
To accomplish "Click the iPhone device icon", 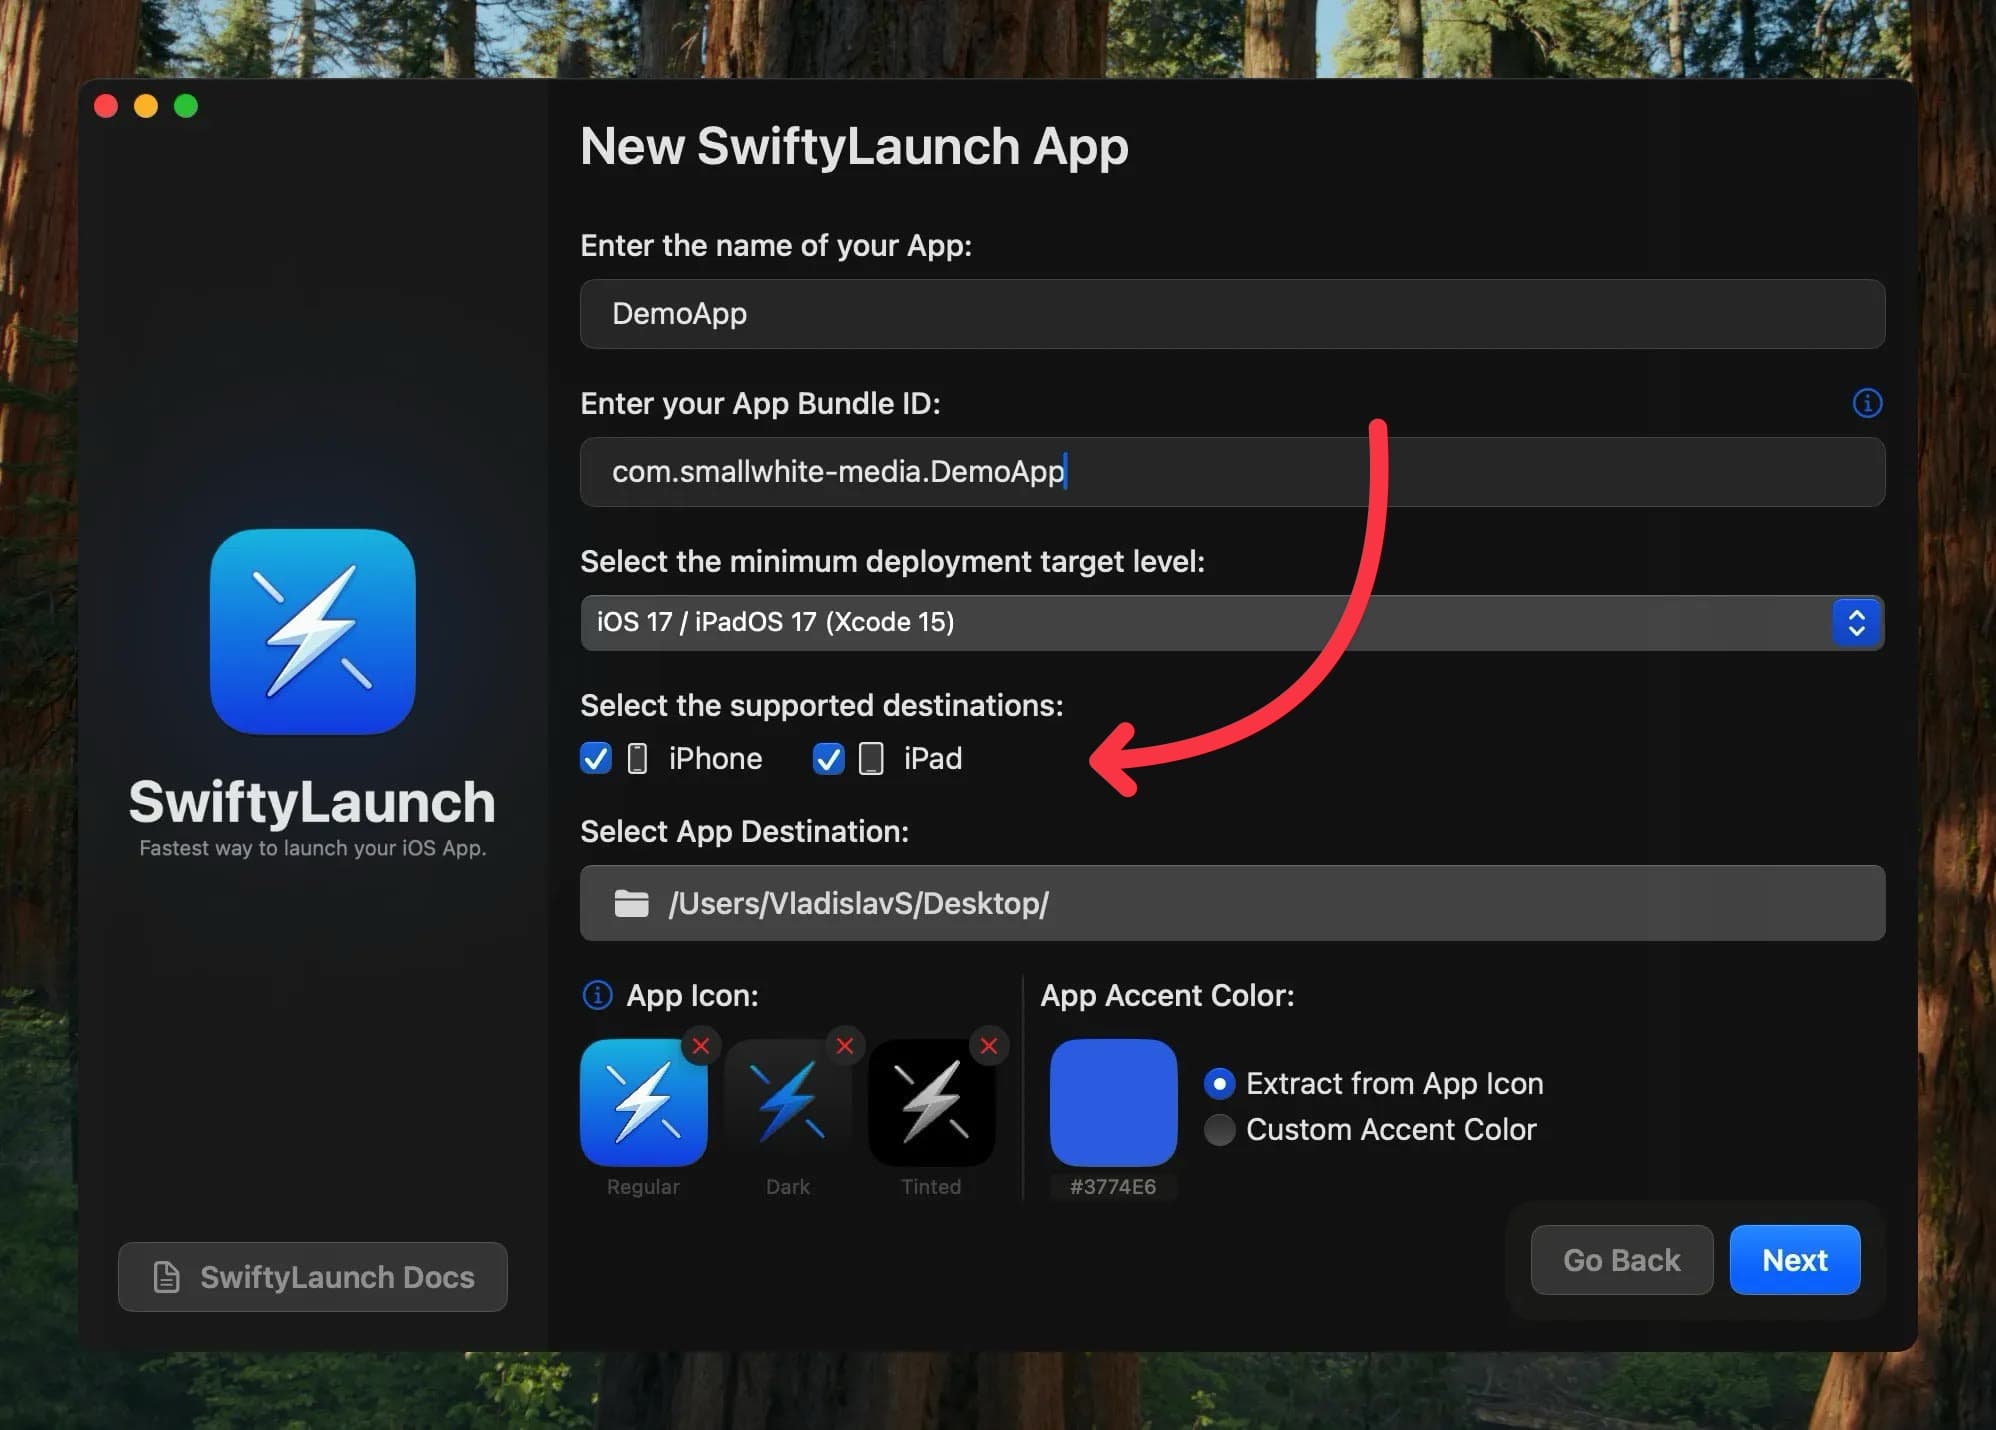I will click(637, 759).
